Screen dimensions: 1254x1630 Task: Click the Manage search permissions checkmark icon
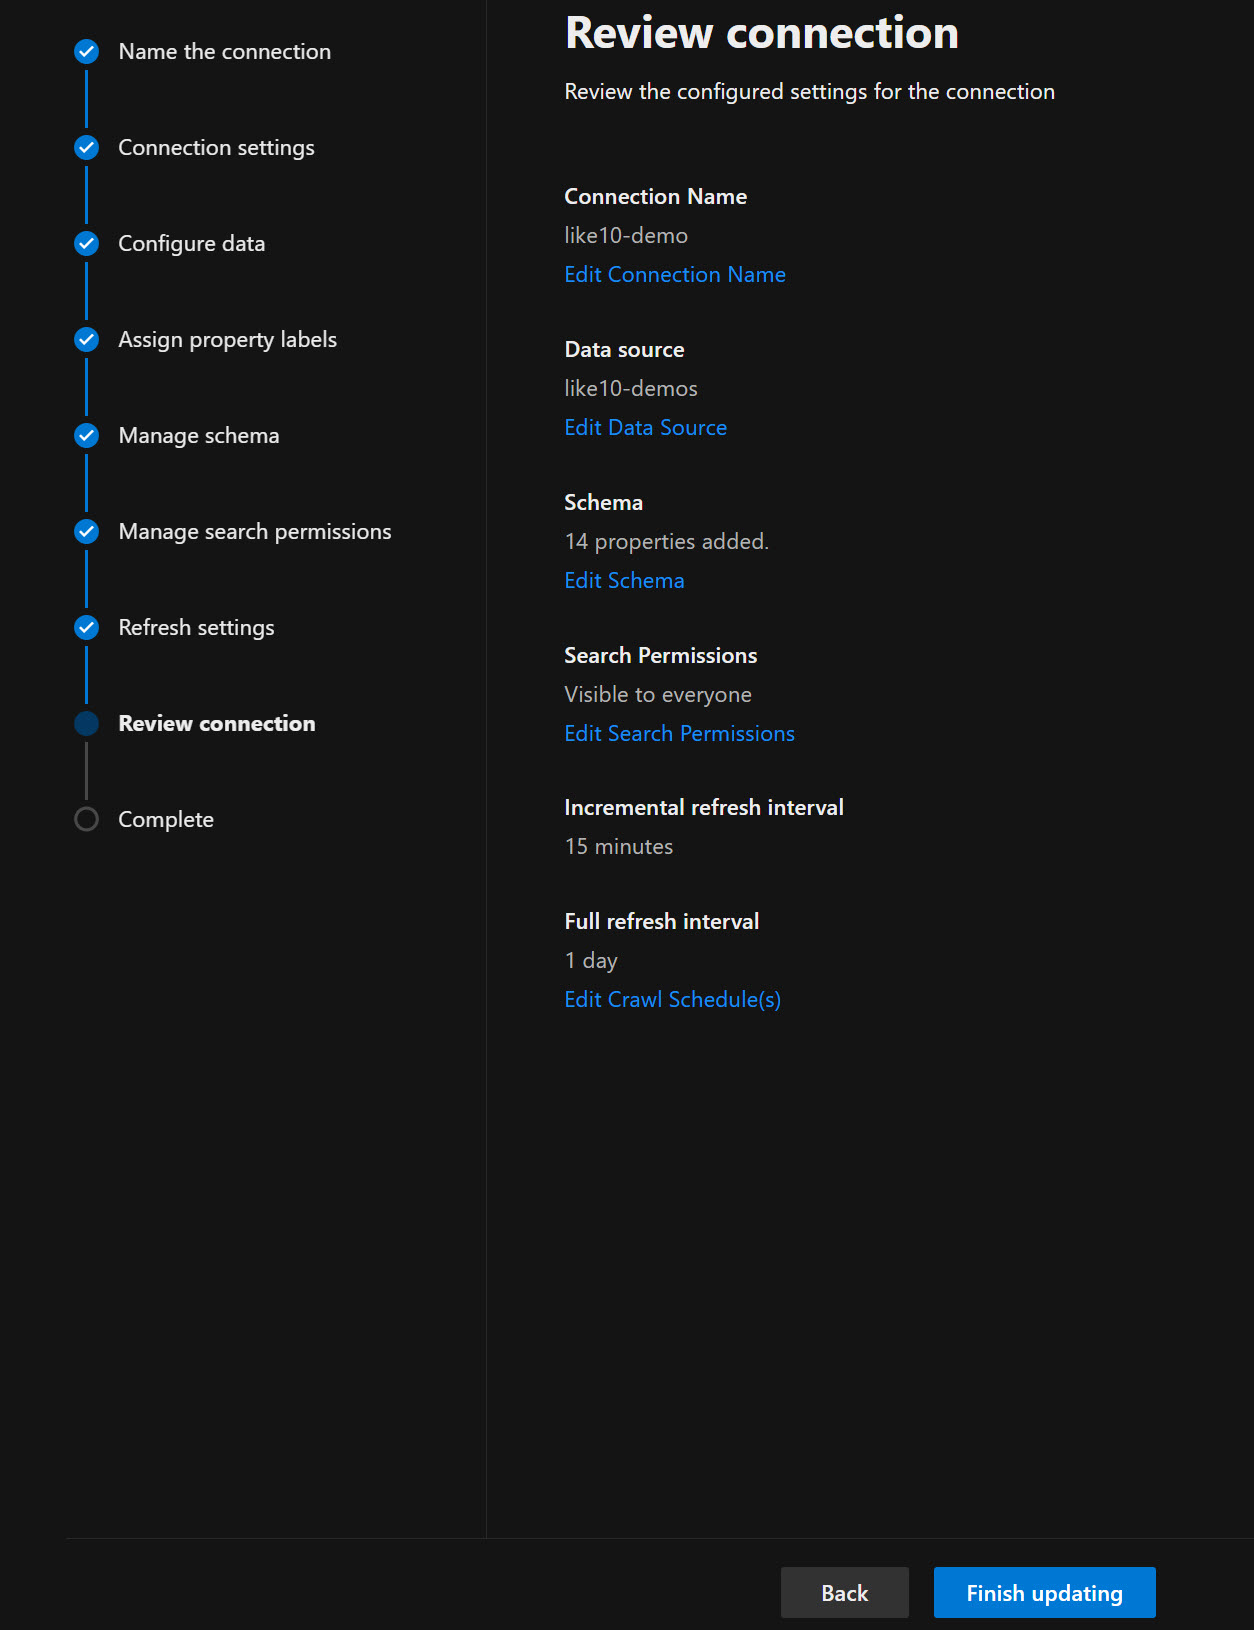point(87,532)
